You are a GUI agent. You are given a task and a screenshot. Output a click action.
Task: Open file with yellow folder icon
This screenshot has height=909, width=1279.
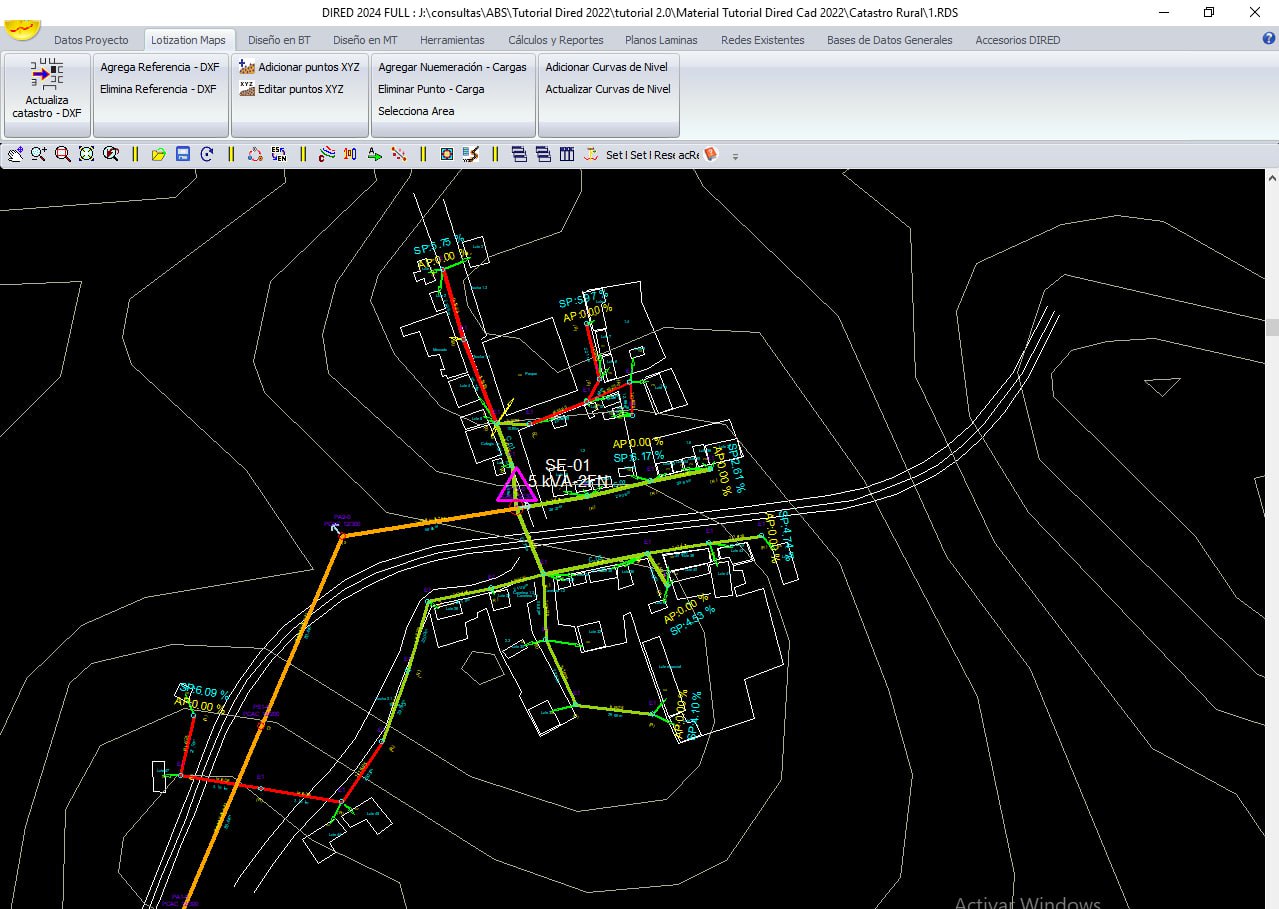click(159, 154)
